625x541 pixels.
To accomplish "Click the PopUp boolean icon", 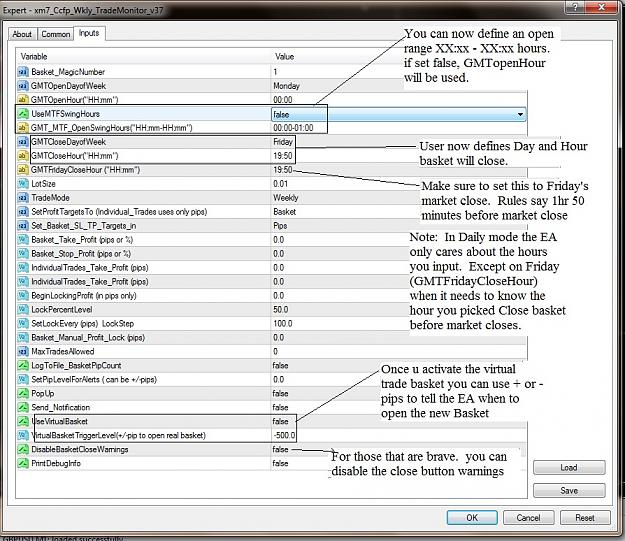I will coord(23,393).
